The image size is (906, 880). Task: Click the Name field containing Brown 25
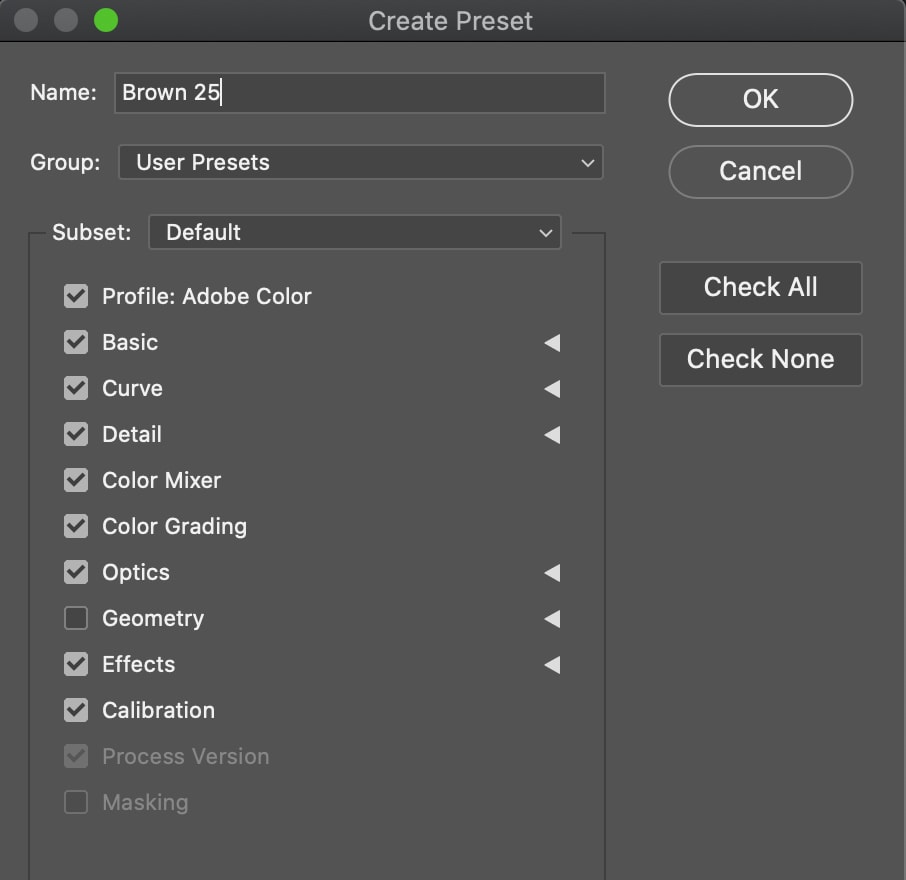(359, 92)
